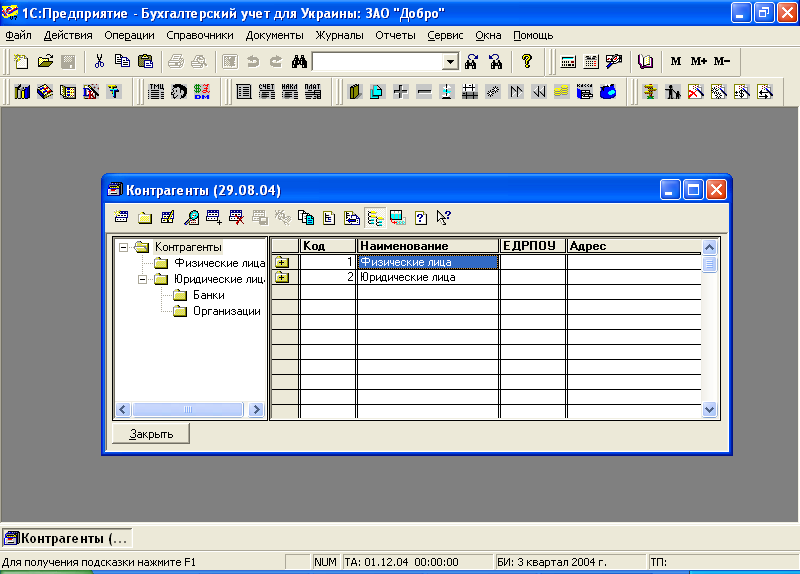This screenshot has height=574, width=800.
Task: Click the adult and child figures icon
Action: coord(673,92)
